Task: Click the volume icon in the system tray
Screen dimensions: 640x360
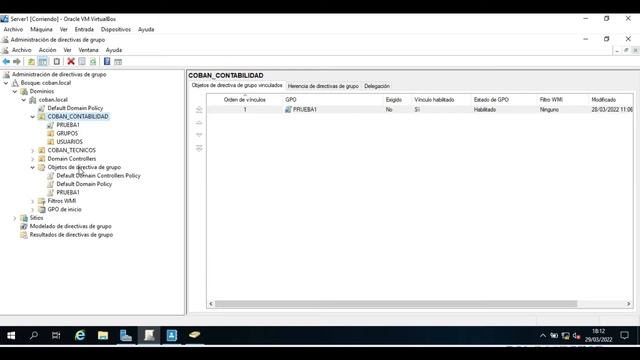Action: pyautogui.click(x=576, y=336)
